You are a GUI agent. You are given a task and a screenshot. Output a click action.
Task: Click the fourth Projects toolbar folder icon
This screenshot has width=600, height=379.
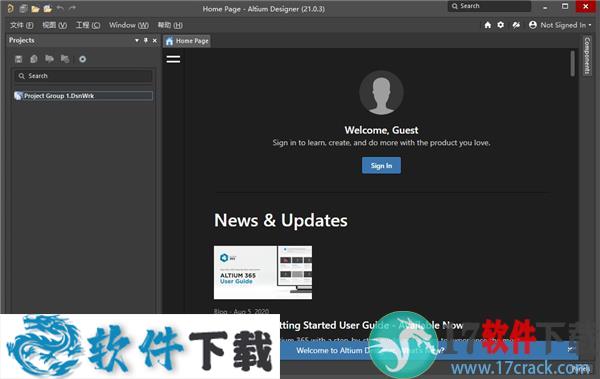[x=65, y=59]
